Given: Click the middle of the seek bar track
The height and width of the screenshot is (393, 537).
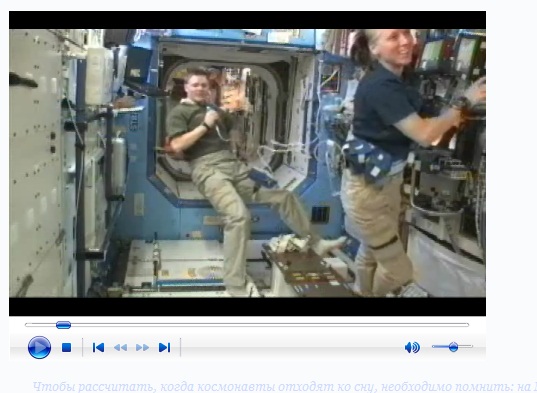Looking at the screenshot, I should click(247, 325).
